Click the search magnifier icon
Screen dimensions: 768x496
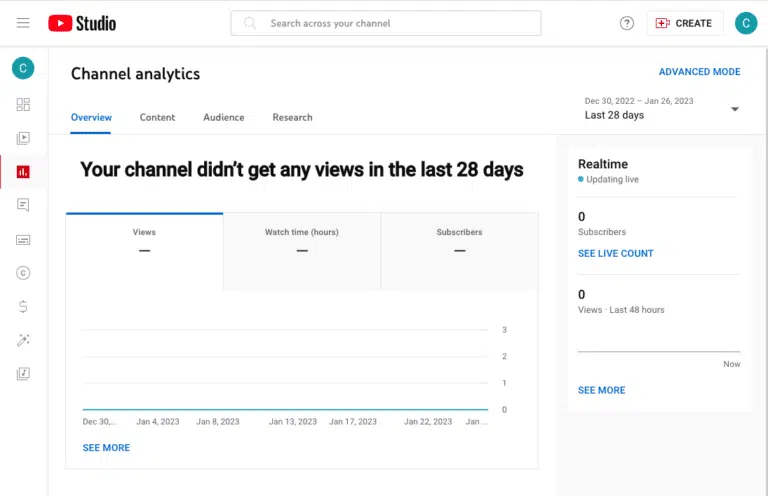coord(250,23)
